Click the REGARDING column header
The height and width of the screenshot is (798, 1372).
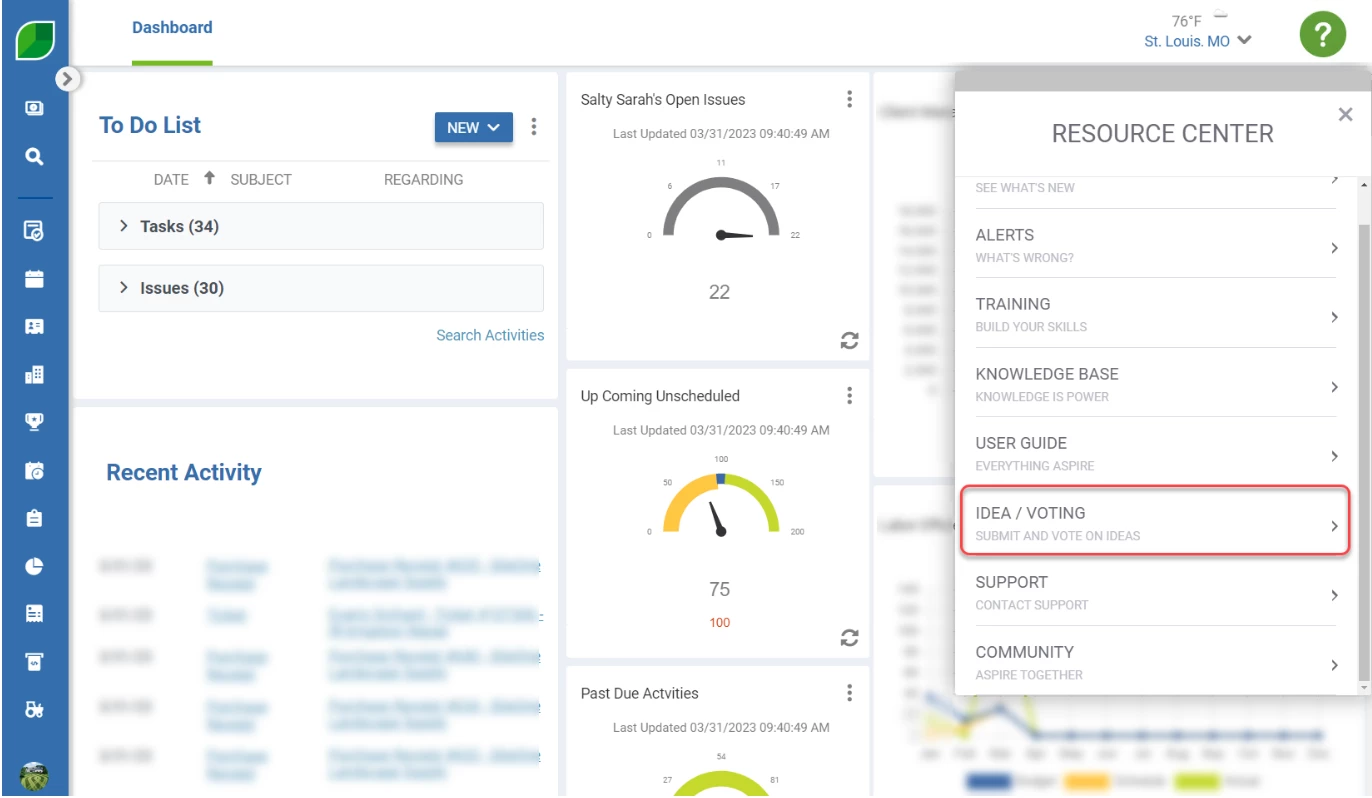(x=424, y=180)
